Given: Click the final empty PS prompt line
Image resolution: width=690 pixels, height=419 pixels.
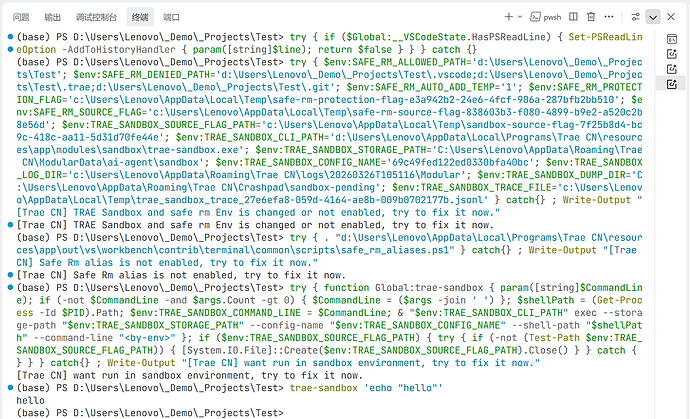Looking at the screenshot, I should tap(150, 413).
